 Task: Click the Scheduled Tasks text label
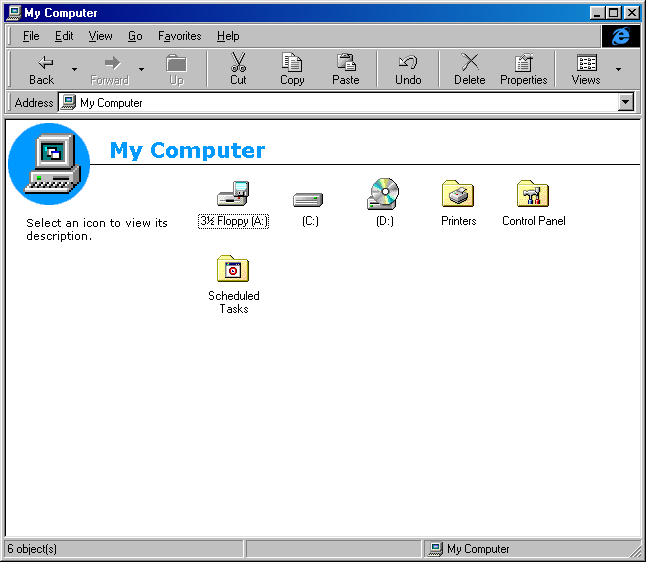pyautogui.click(x=234, y=302)
